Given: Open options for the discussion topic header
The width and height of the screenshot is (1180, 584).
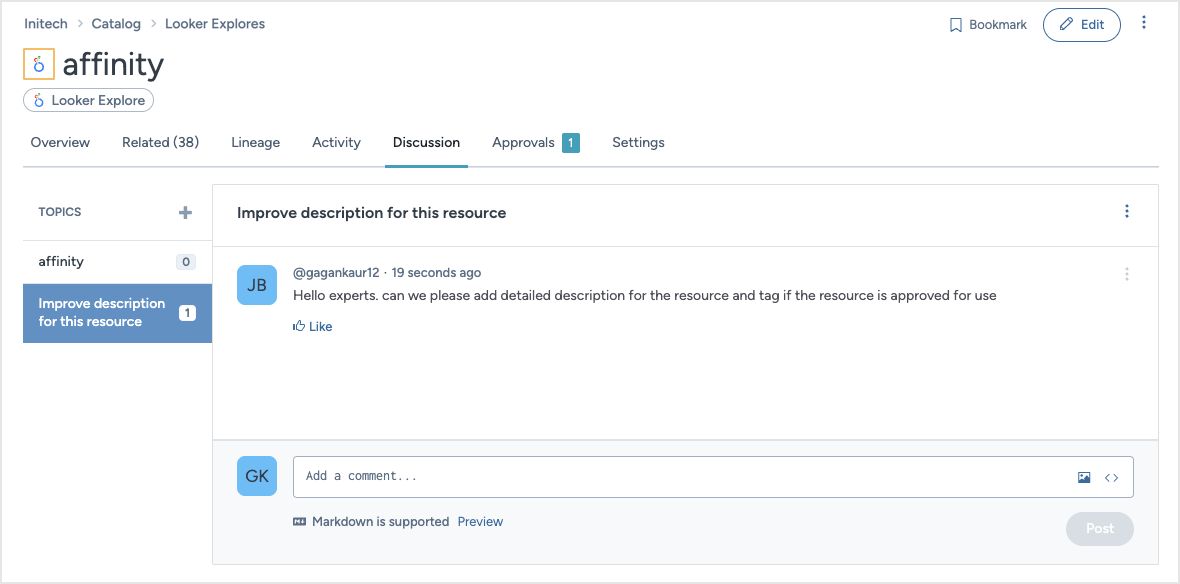Looking at the screenshot, I should click(1127, 211).
